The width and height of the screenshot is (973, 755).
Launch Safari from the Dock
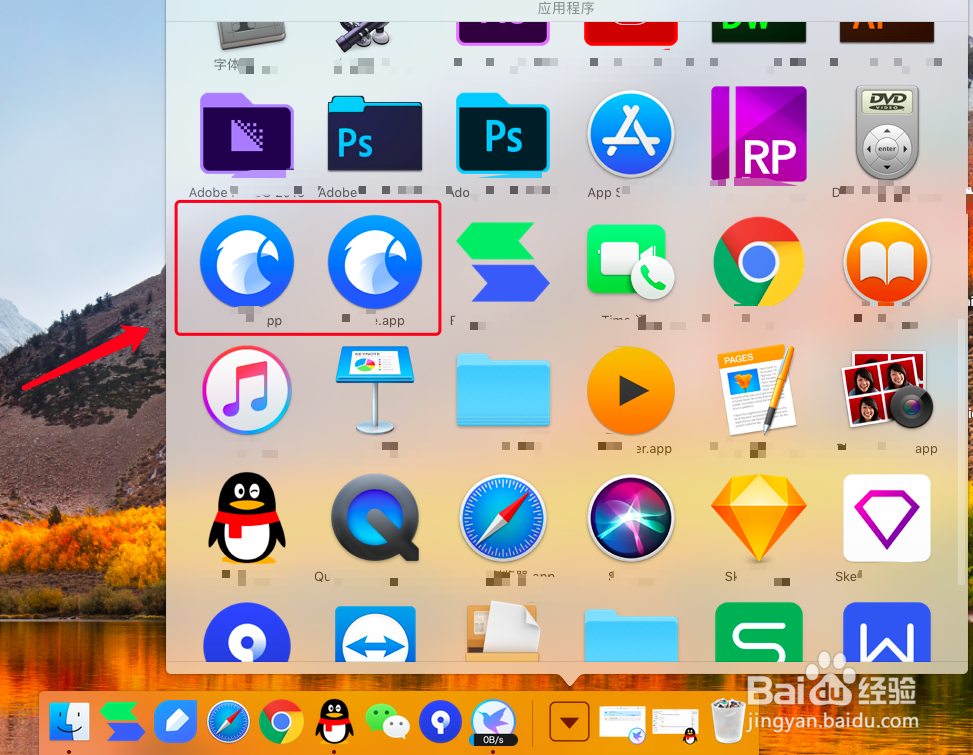click(228, 721)
